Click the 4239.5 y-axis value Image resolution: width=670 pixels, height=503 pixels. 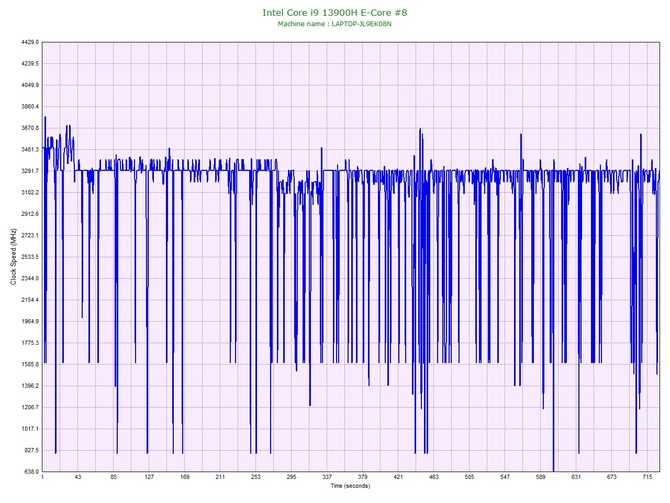(30, 64)
